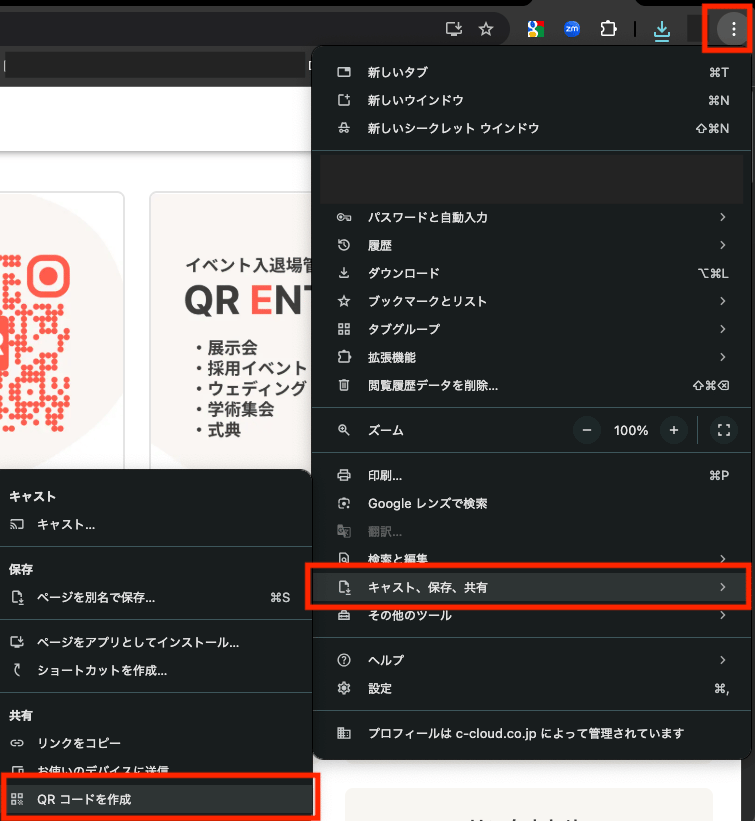Click the downloads arrow icon in toolbar
This screenshot has height=821, width=755.
662,30
